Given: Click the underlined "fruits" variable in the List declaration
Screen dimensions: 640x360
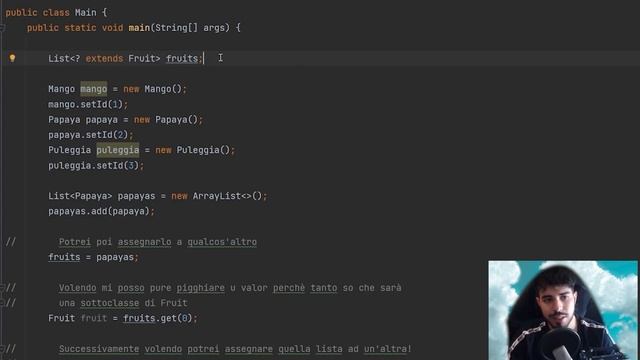Looking at the screenshot, I should point(182,58).
